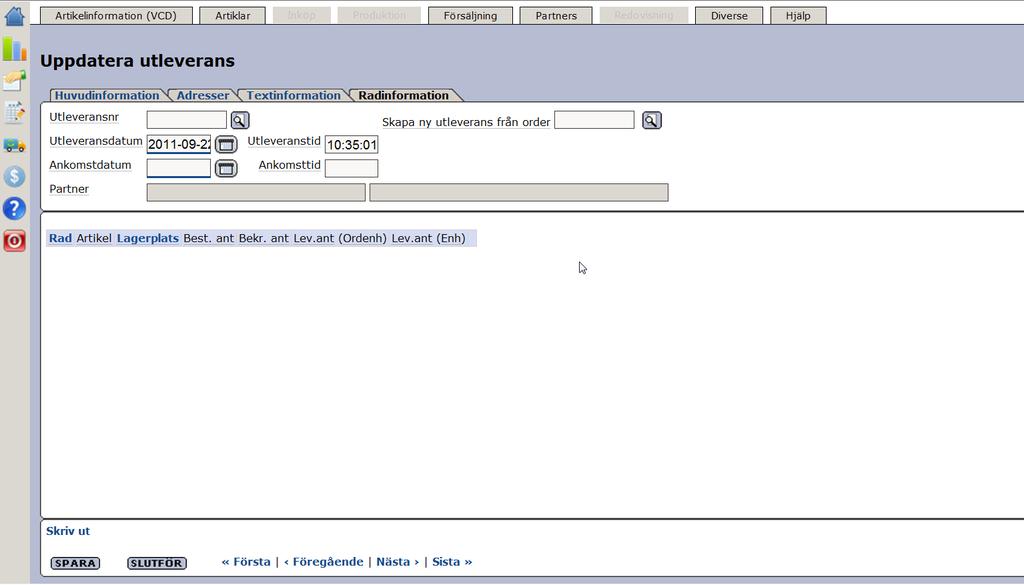Screen dimensions: 1024x585
Task: Click the Utleveranstid time field
Action: [351, 144]
